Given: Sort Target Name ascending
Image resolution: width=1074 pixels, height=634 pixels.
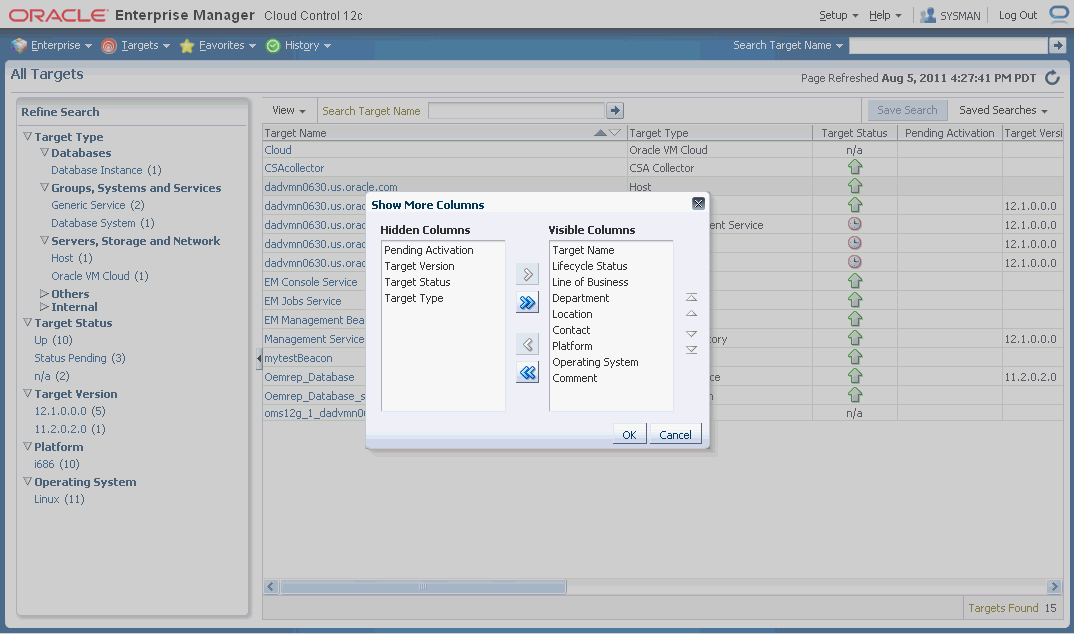Looking at the screenshot, I should (600, 133).
